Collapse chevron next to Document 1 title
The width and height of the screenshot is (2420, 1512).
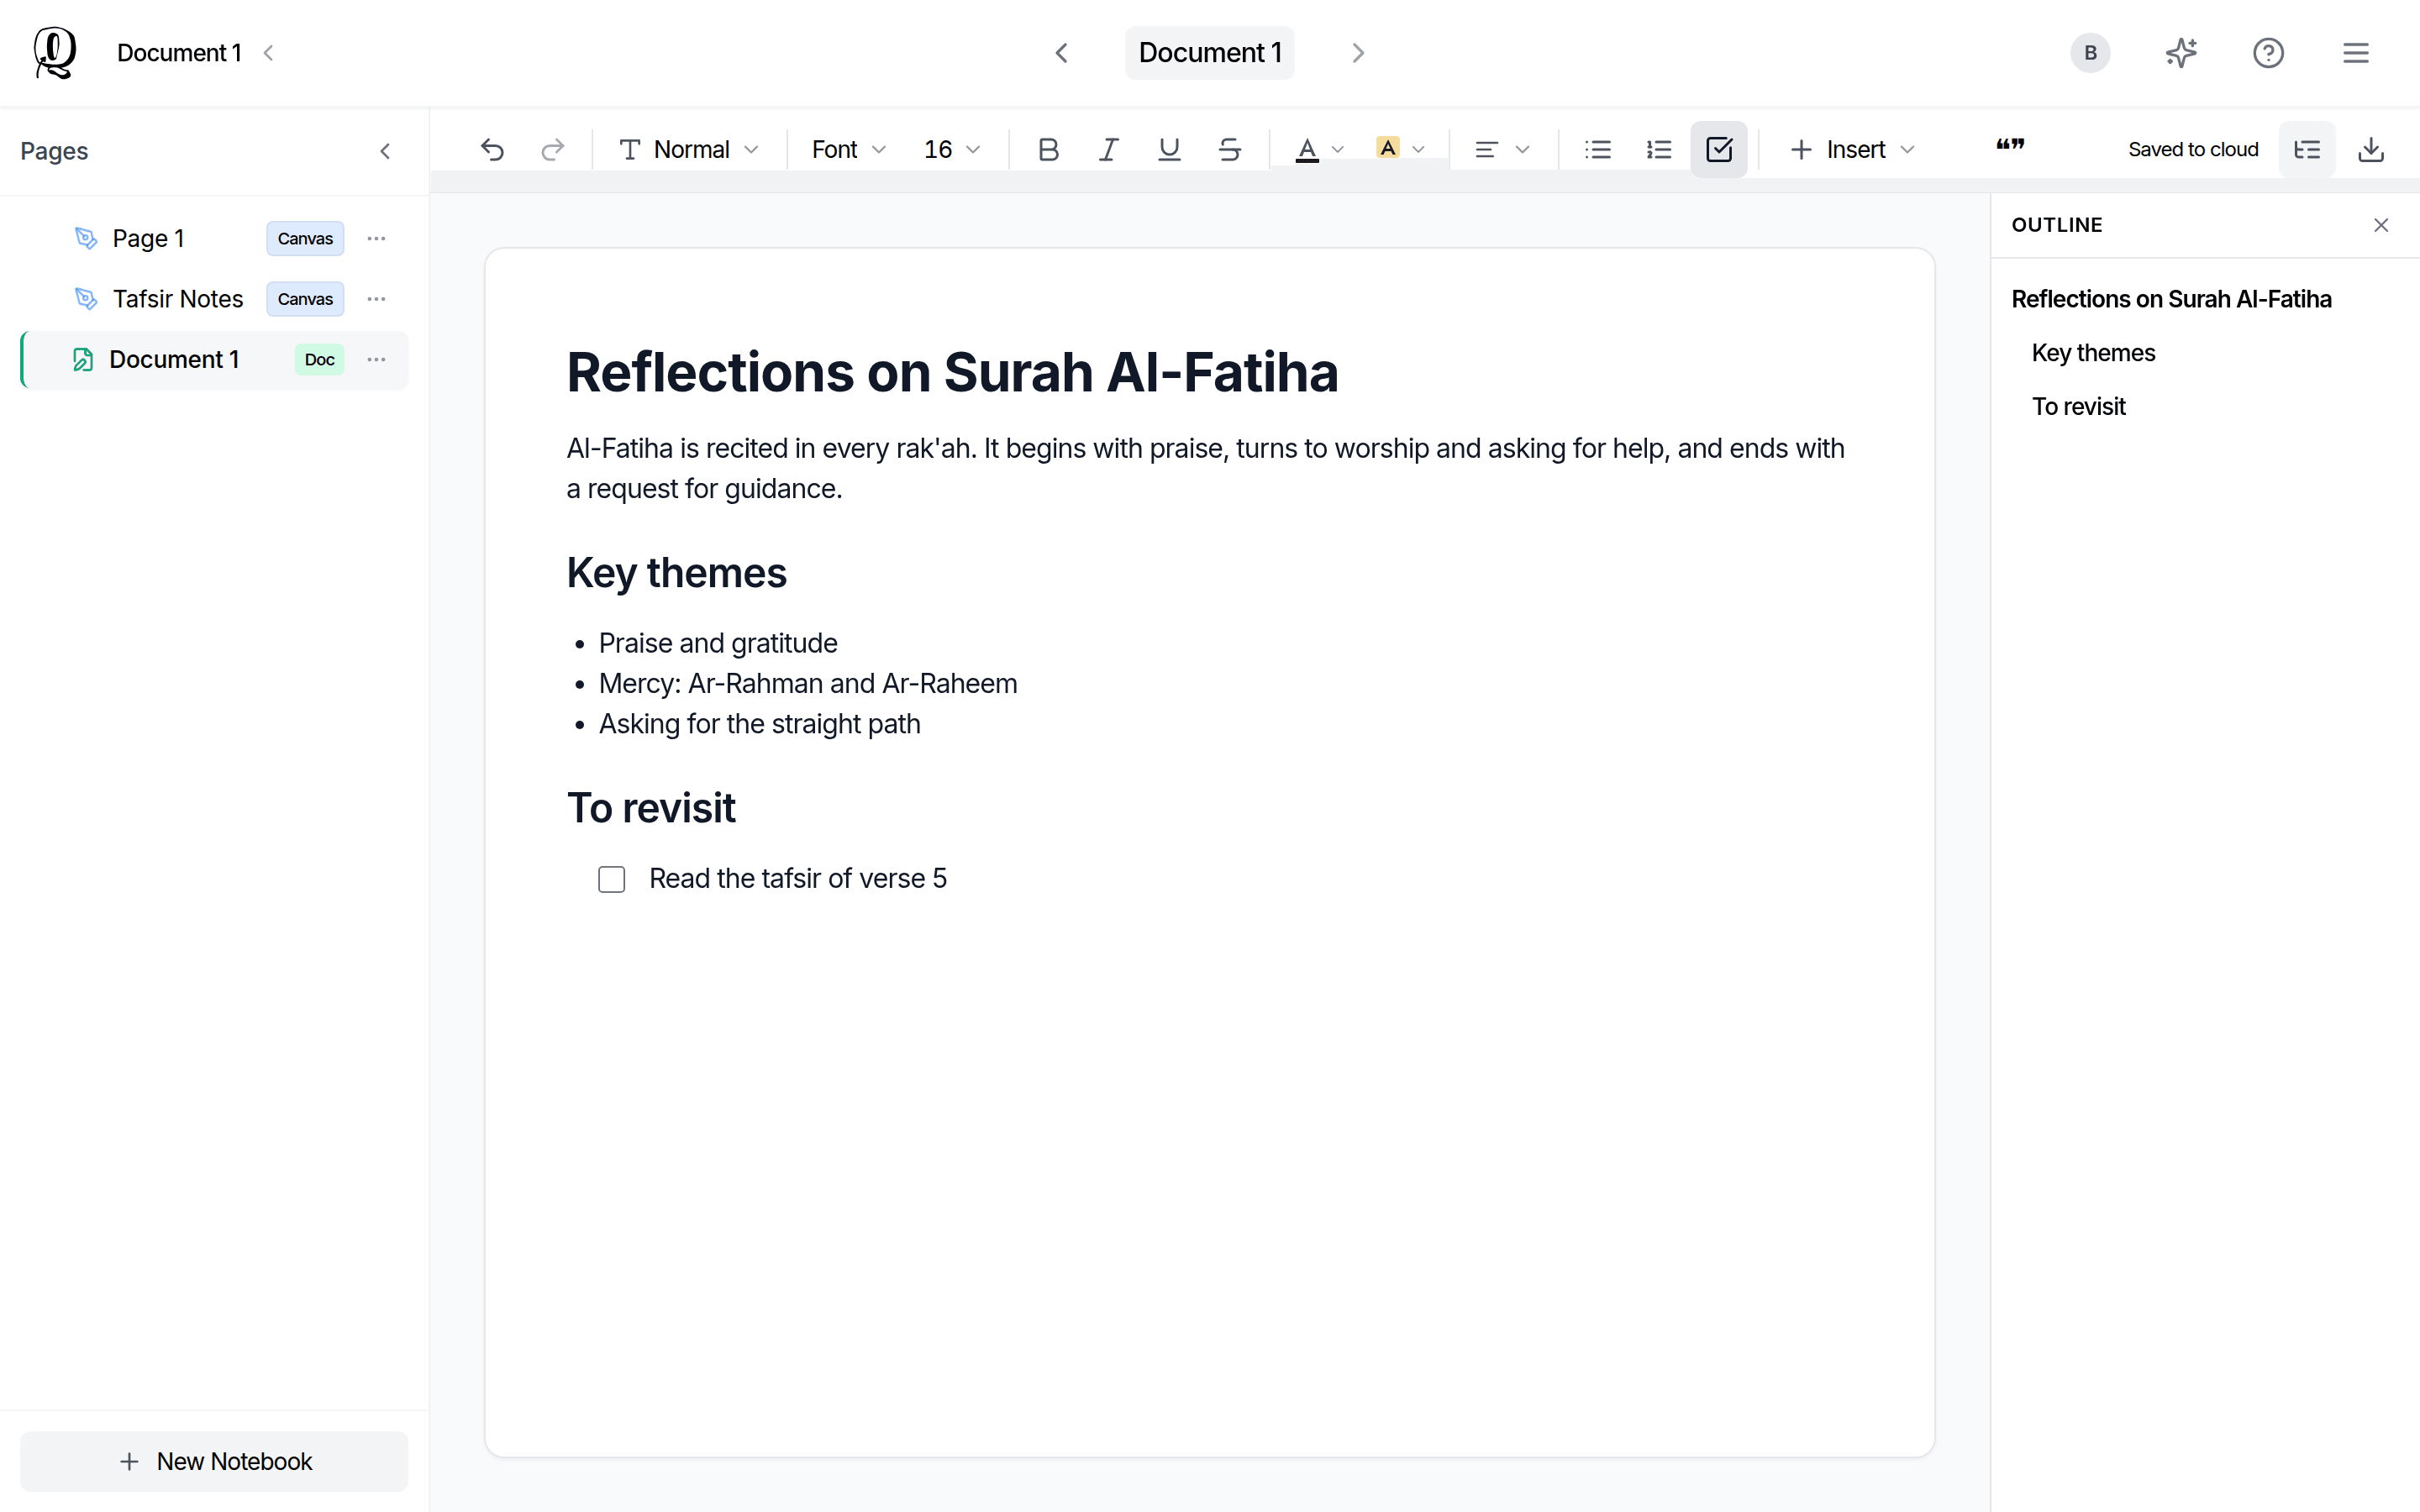pos(268,52)
